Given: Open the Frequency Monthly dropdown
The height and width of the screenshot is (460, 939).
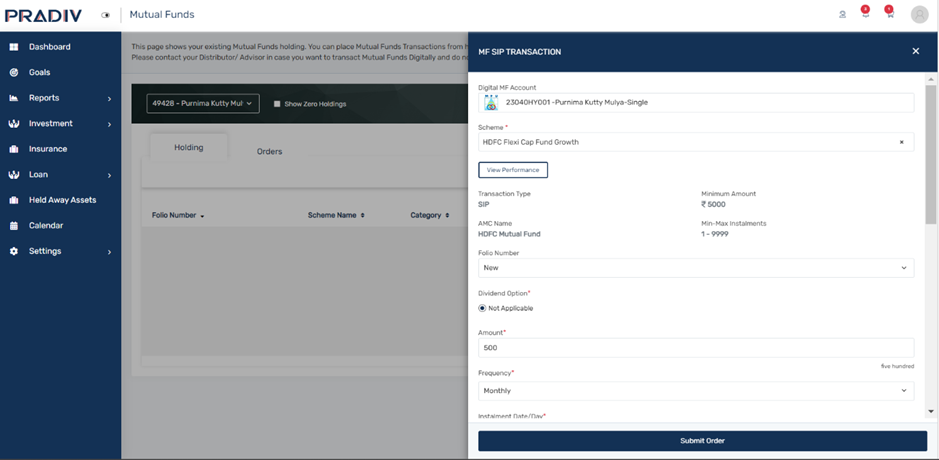Looking at the screenshot, I should tap(696, 391).
